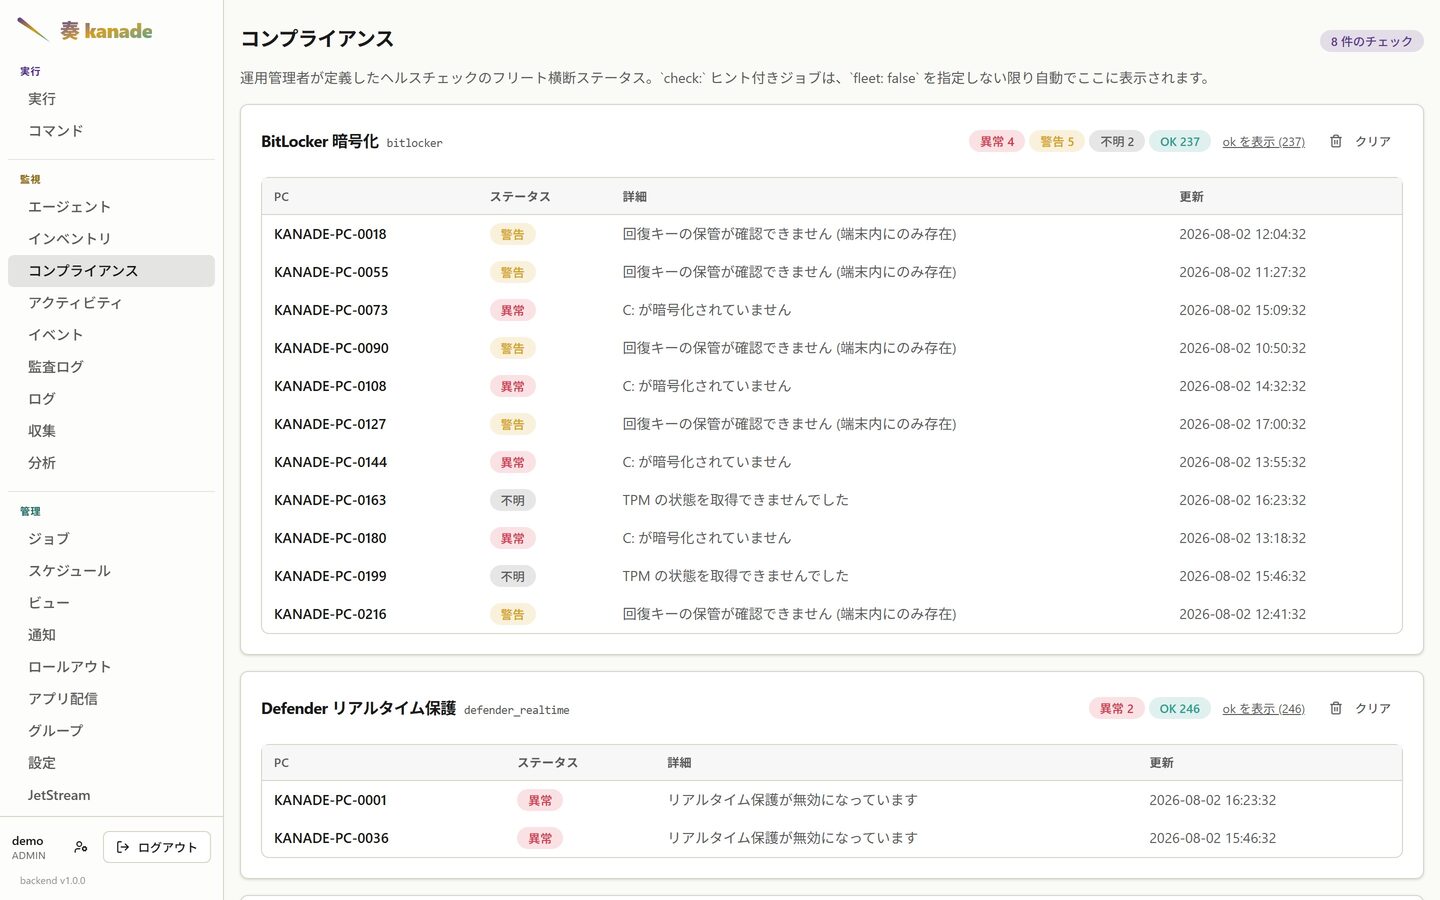Click the 異常 4 badge in BitLocker card
Screen dimensions: 1440x900
[x=997, y=141]
